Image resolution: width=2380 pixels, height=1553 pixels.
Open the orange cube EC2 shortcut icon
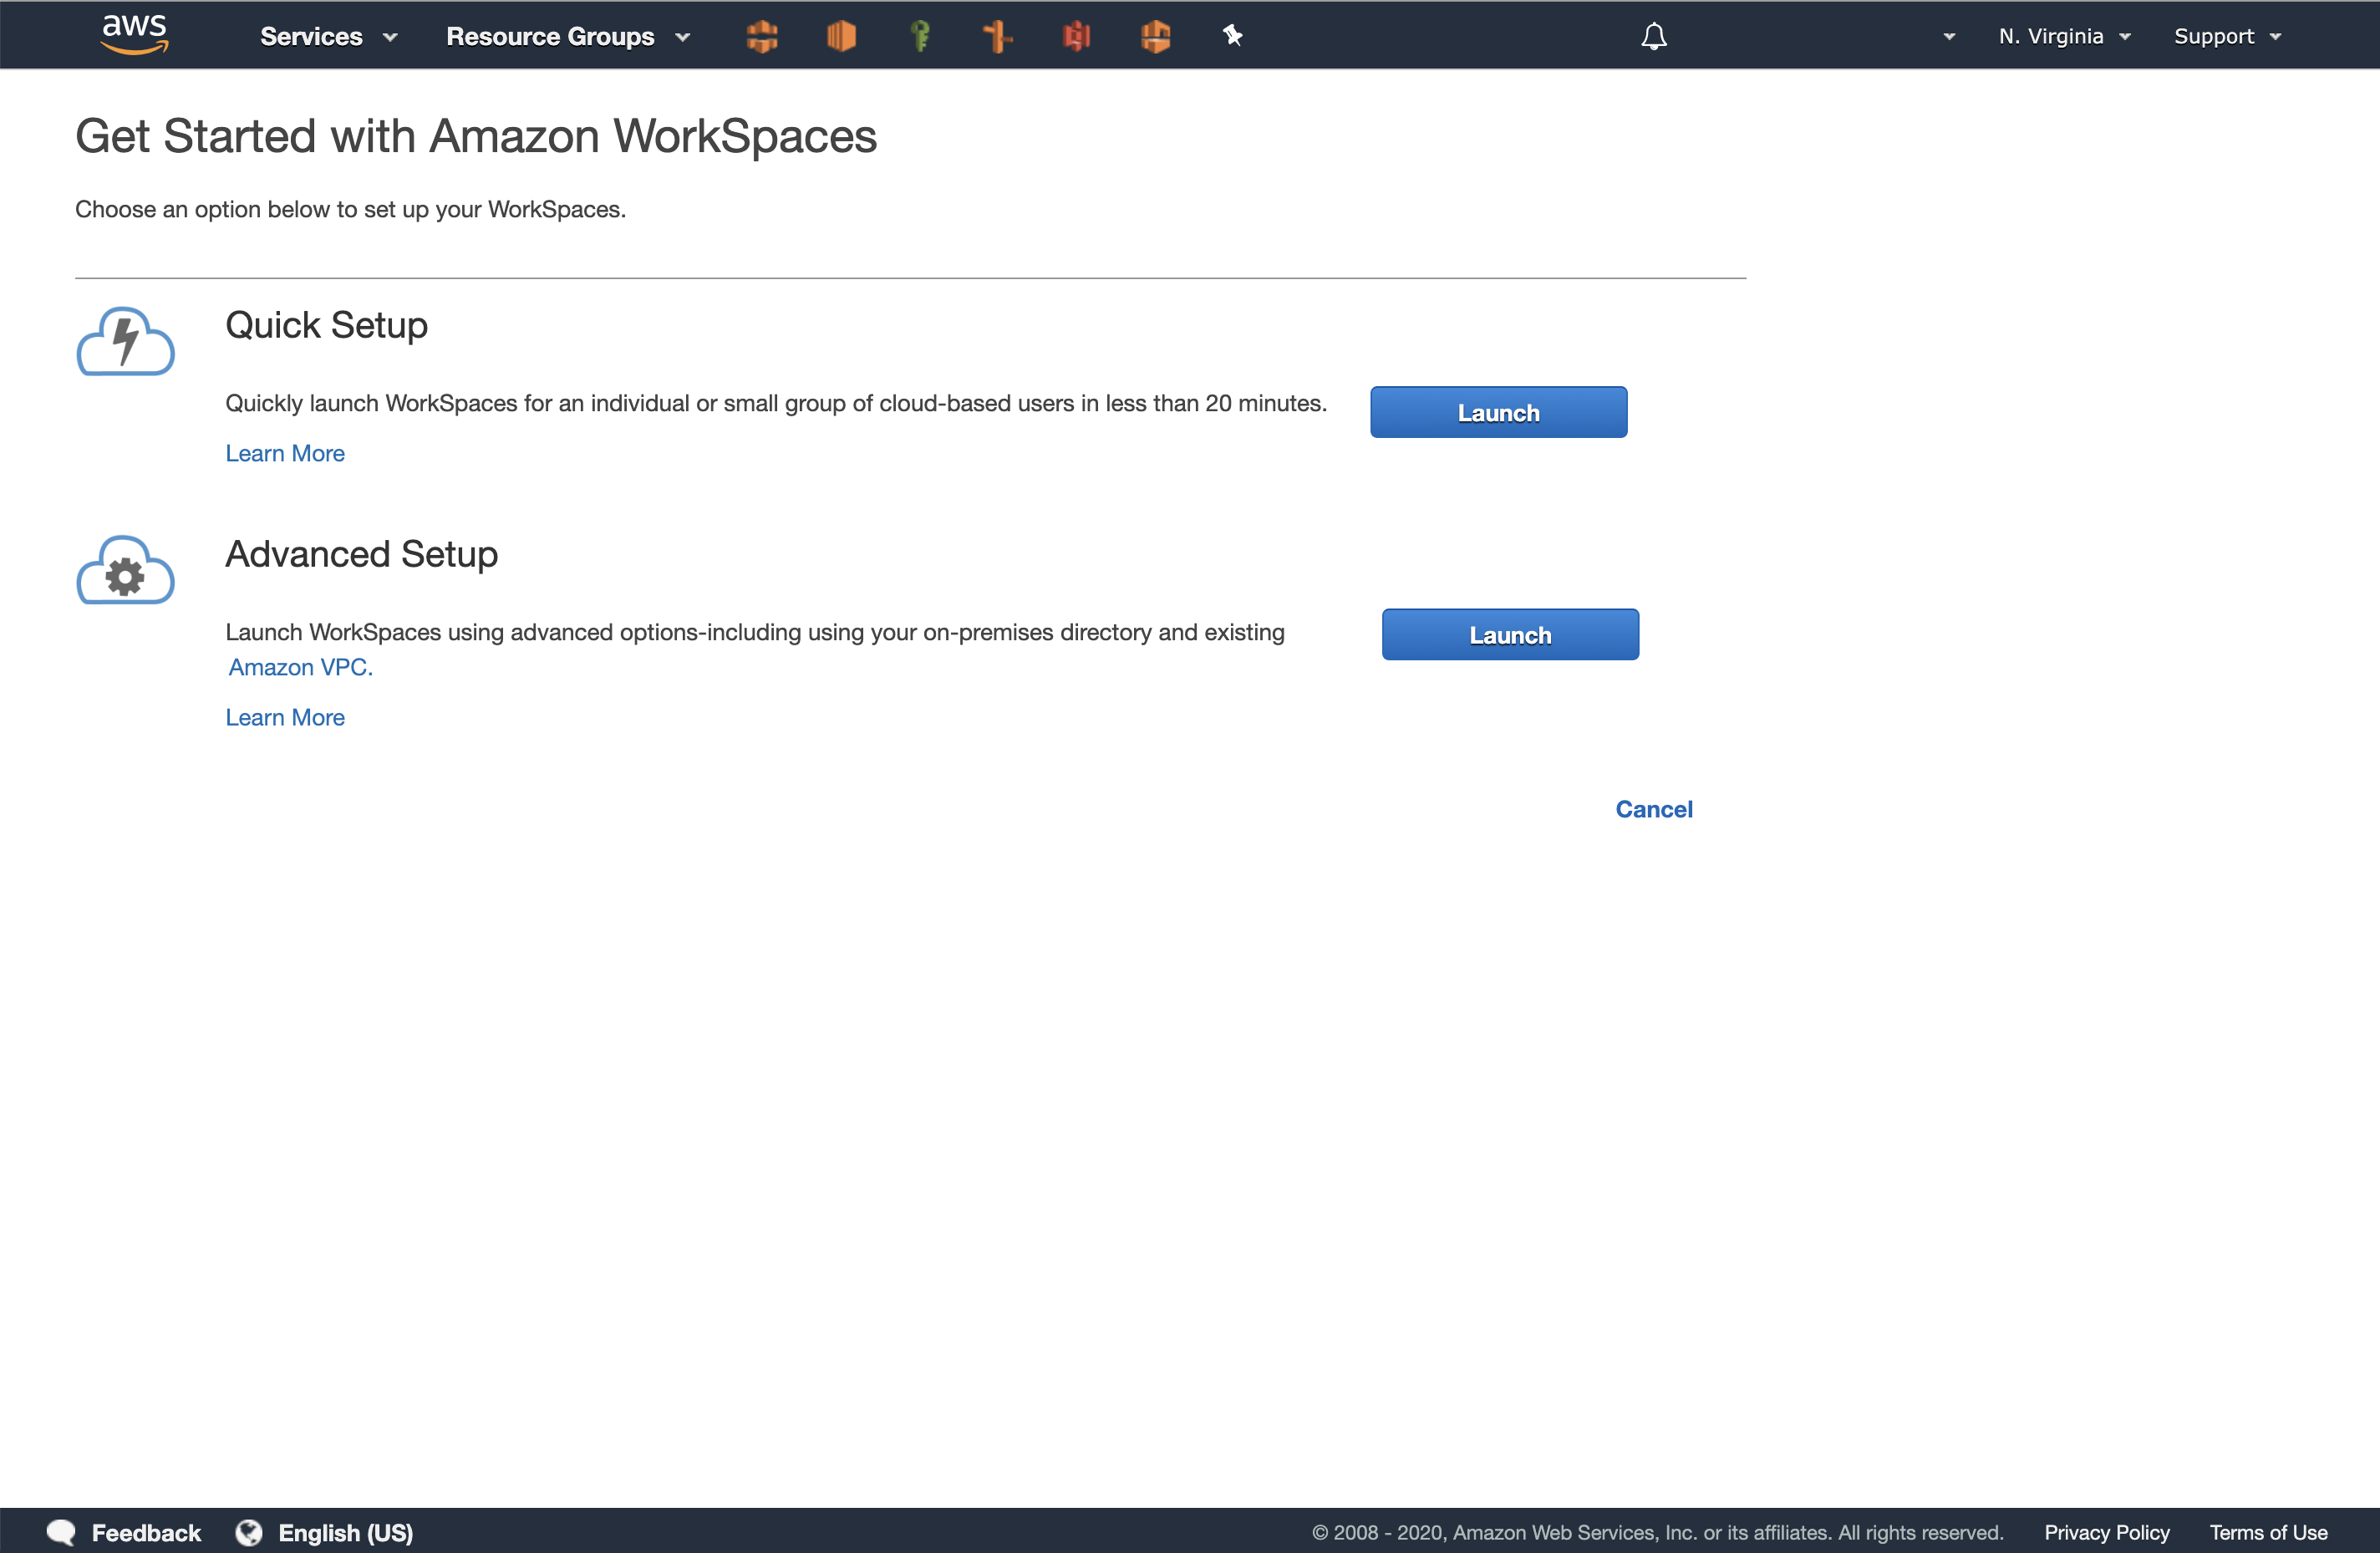pyautogui.click(x=841, y=36)
